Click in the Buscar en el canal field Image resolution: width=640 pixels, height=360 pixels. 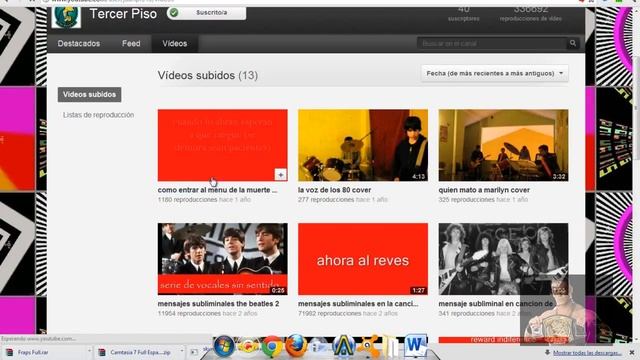point(492,43)
